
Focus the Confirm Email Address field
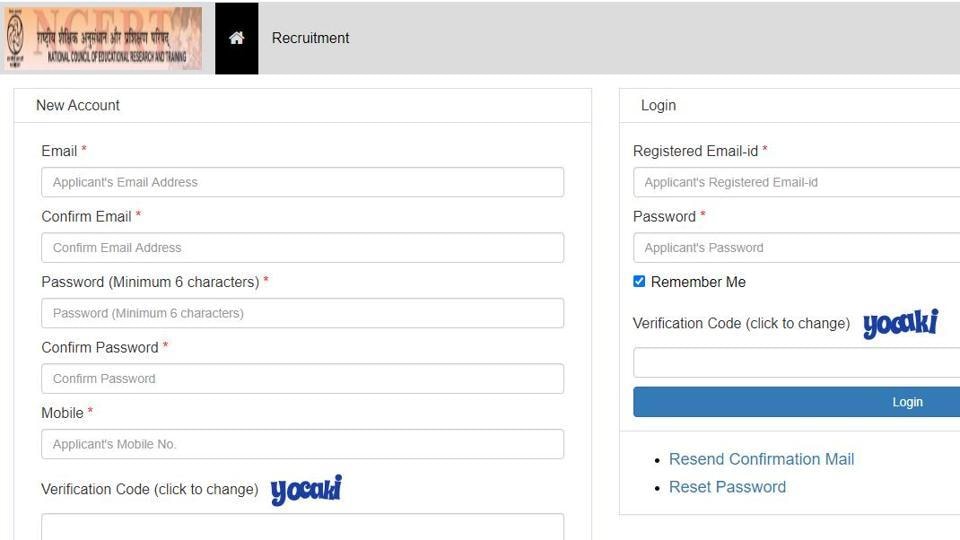[x=302, y=248]
